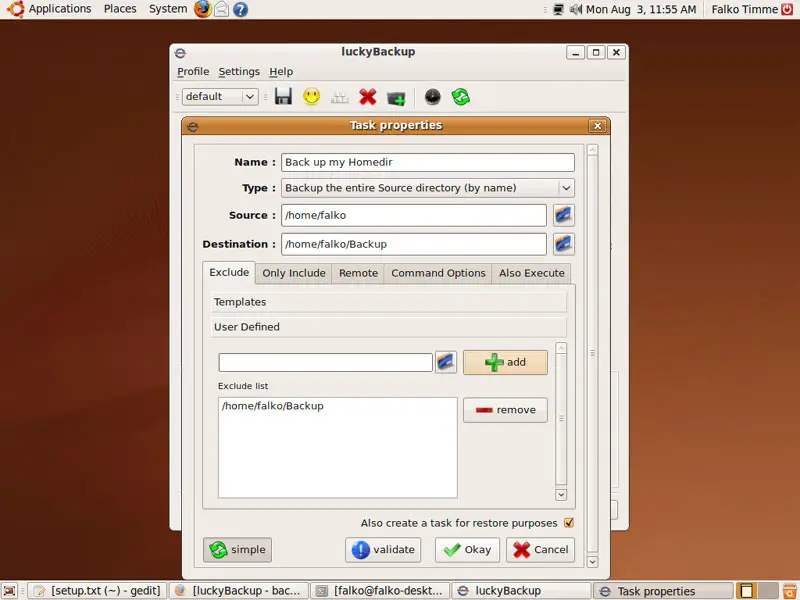Open the Profile menu
This screenshot has height=600, width=800.
193,71
